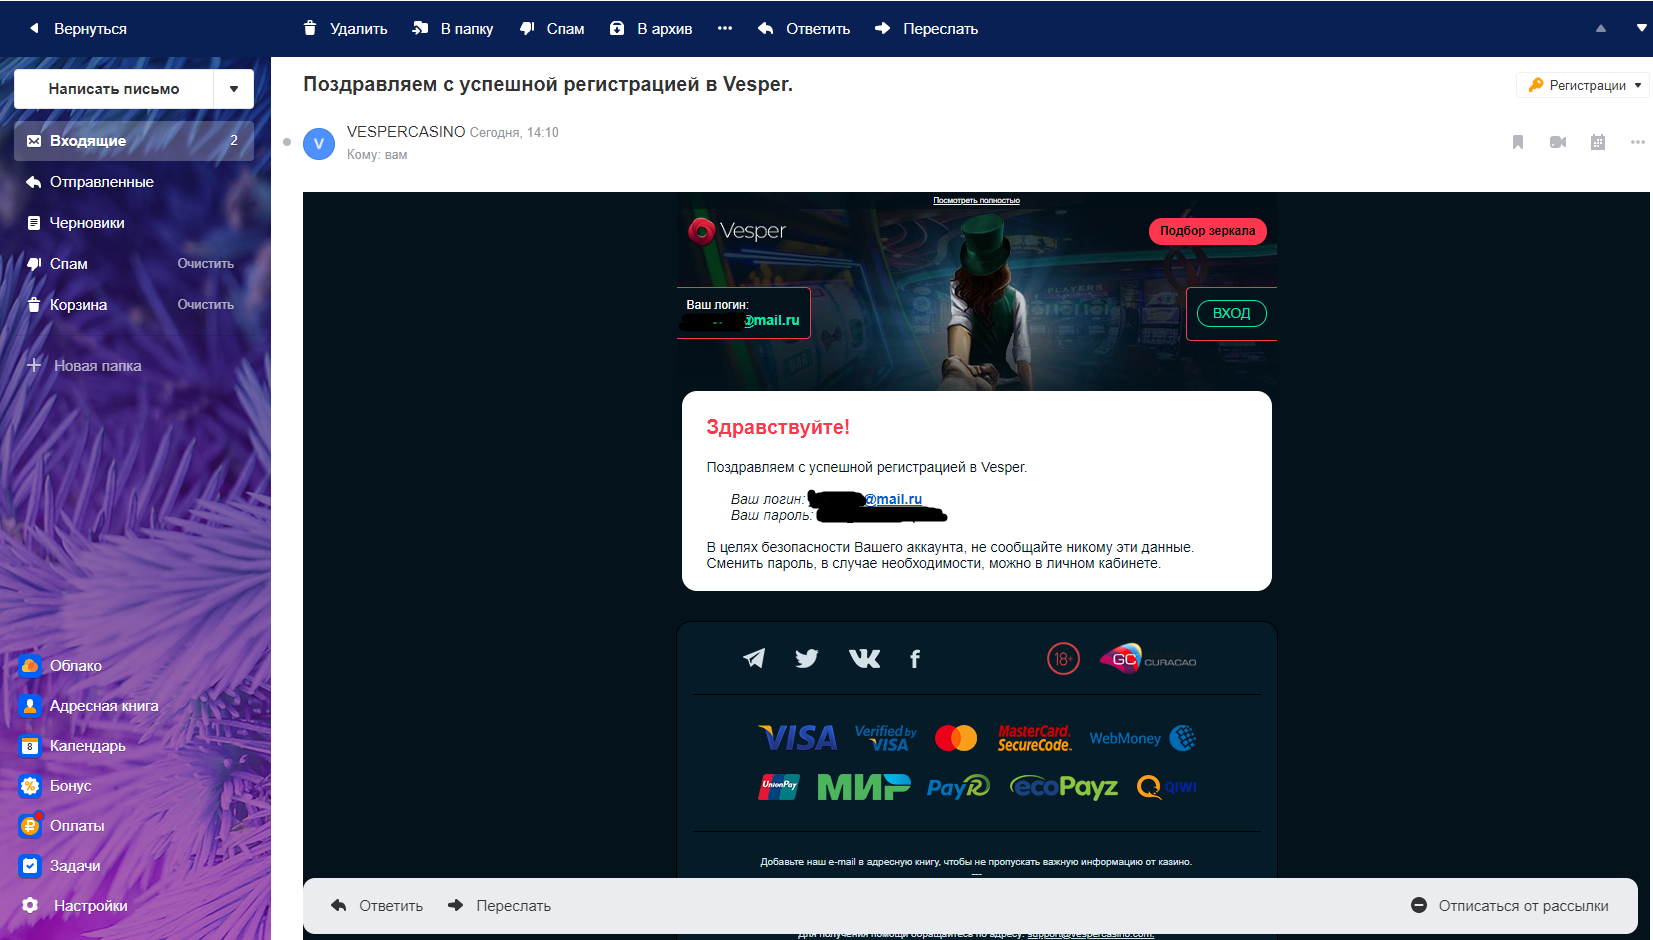
Task: Click the GC Curacao license logo
Action: click(x=1148, y=659)
